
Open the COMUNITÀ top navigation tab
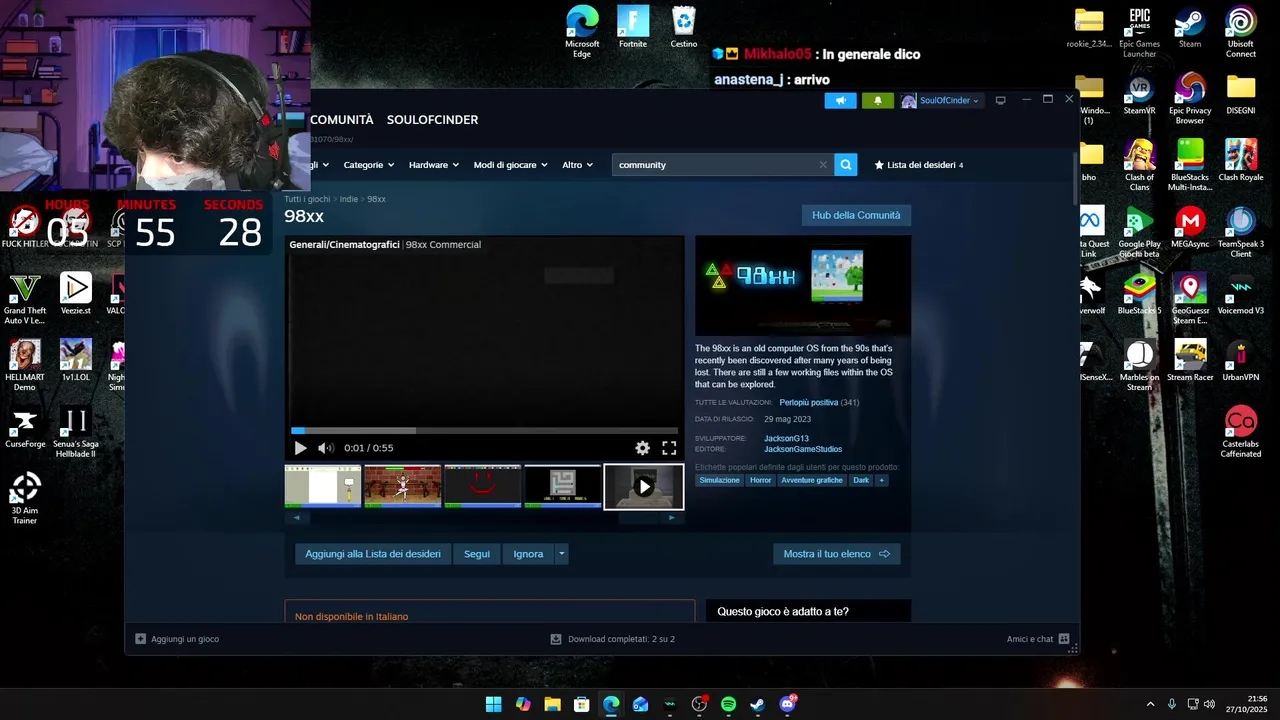(341, 120)
